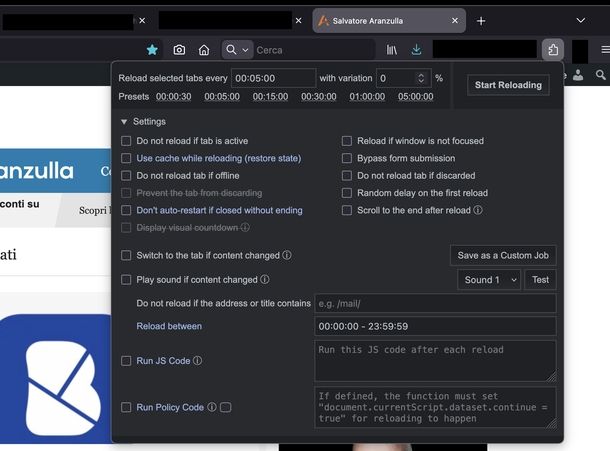
Task: Adjust variation percent stepper arrows
Action: point(421,78)
